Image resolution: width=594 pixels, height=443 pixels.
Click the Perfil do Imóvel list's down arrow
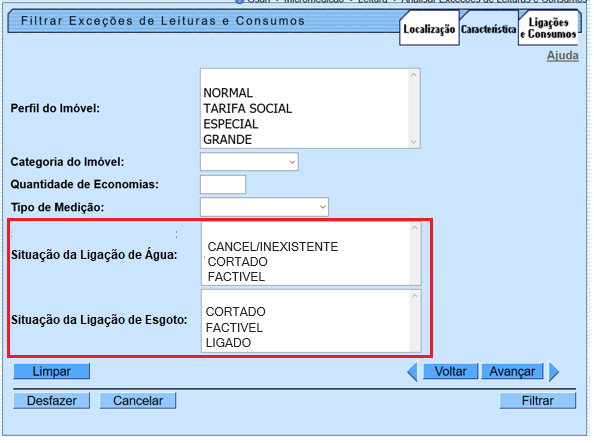(x=414, y=142)
